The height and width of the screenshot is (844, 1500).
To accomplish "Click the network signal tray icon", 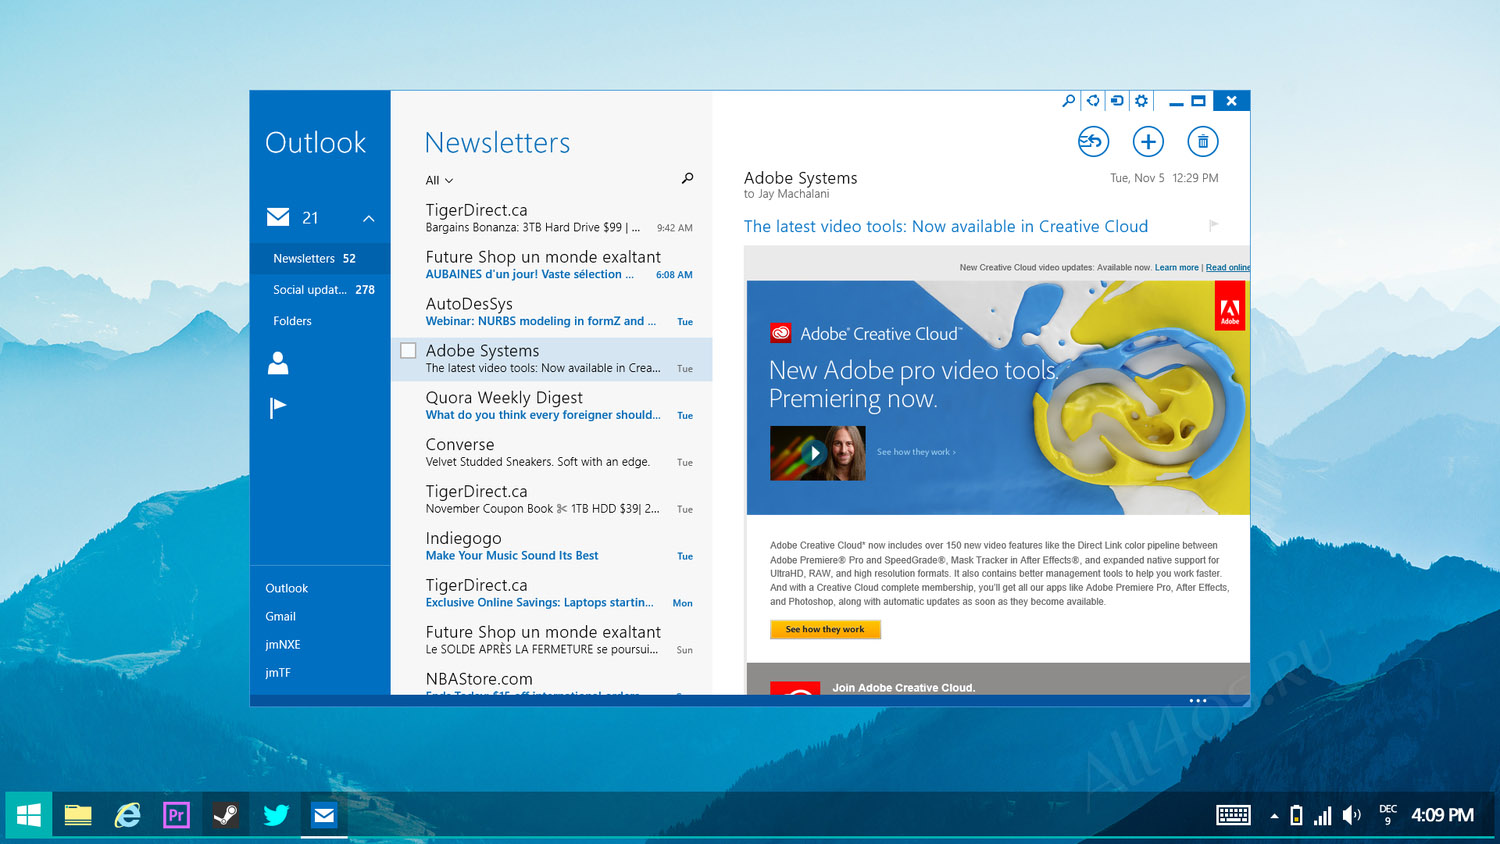I will coord(1322,815).
